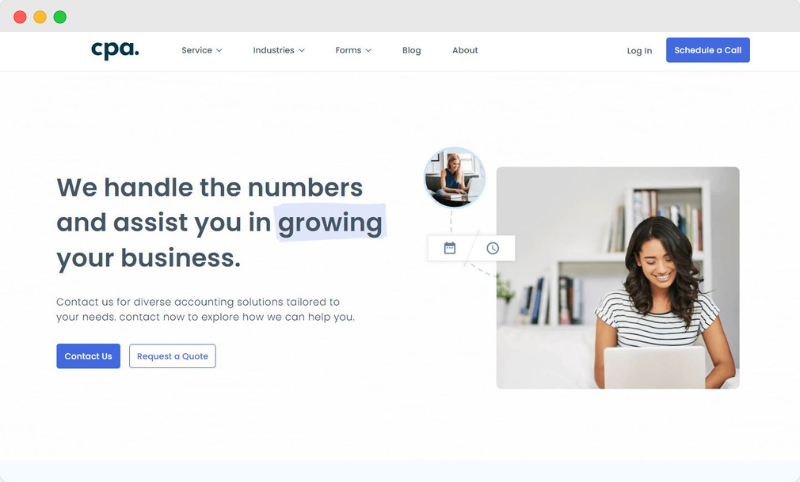Viewport: 800px width, 482px height.
Task: Click the Contact Us button
Action: pos(88,356)
